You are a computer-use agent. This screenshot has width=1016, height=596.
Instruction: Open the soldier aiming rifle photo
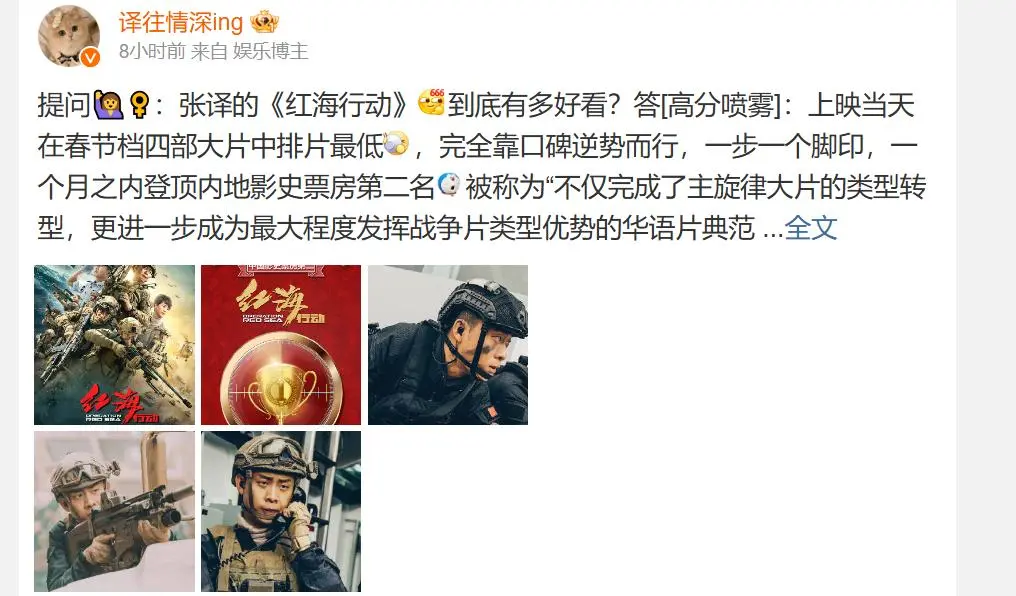click(114, 511)
